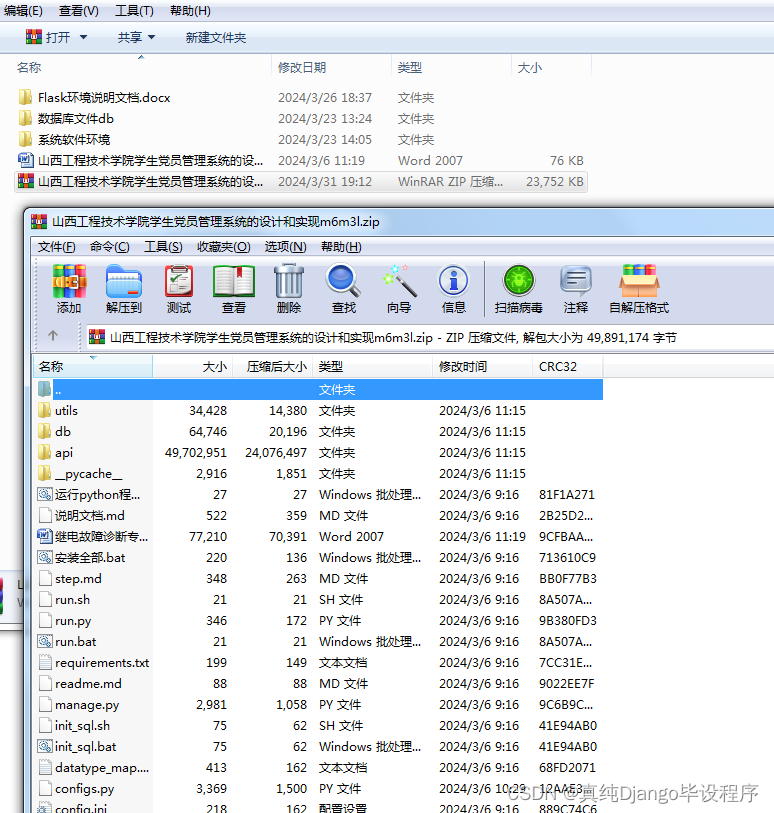The width and height of the screenshot is (774, 813).
Task: Sort Explorer list by 类型 column
Action: pos(451,67)
